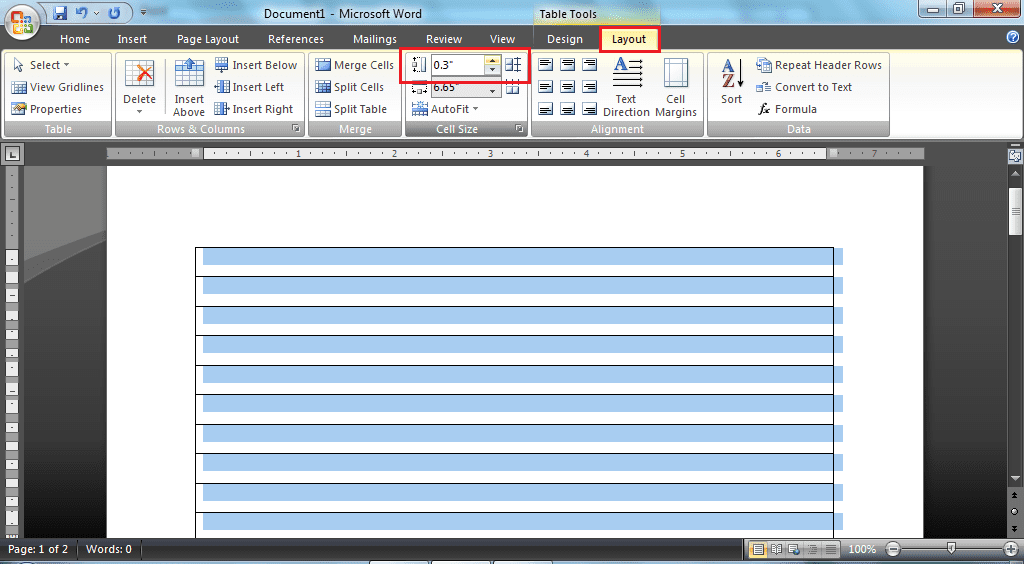Screen dimensions: 1024x564
Task: Click Insert Above
Action: [x=189, y=88]
